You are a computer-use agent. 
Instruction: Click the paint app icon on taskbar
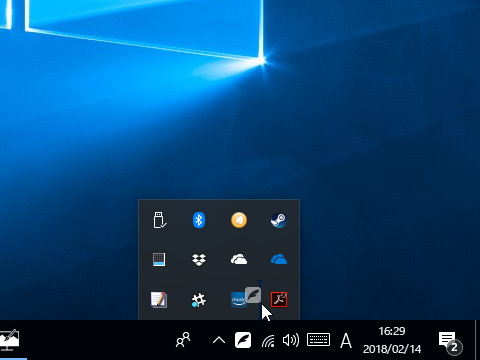9,340
